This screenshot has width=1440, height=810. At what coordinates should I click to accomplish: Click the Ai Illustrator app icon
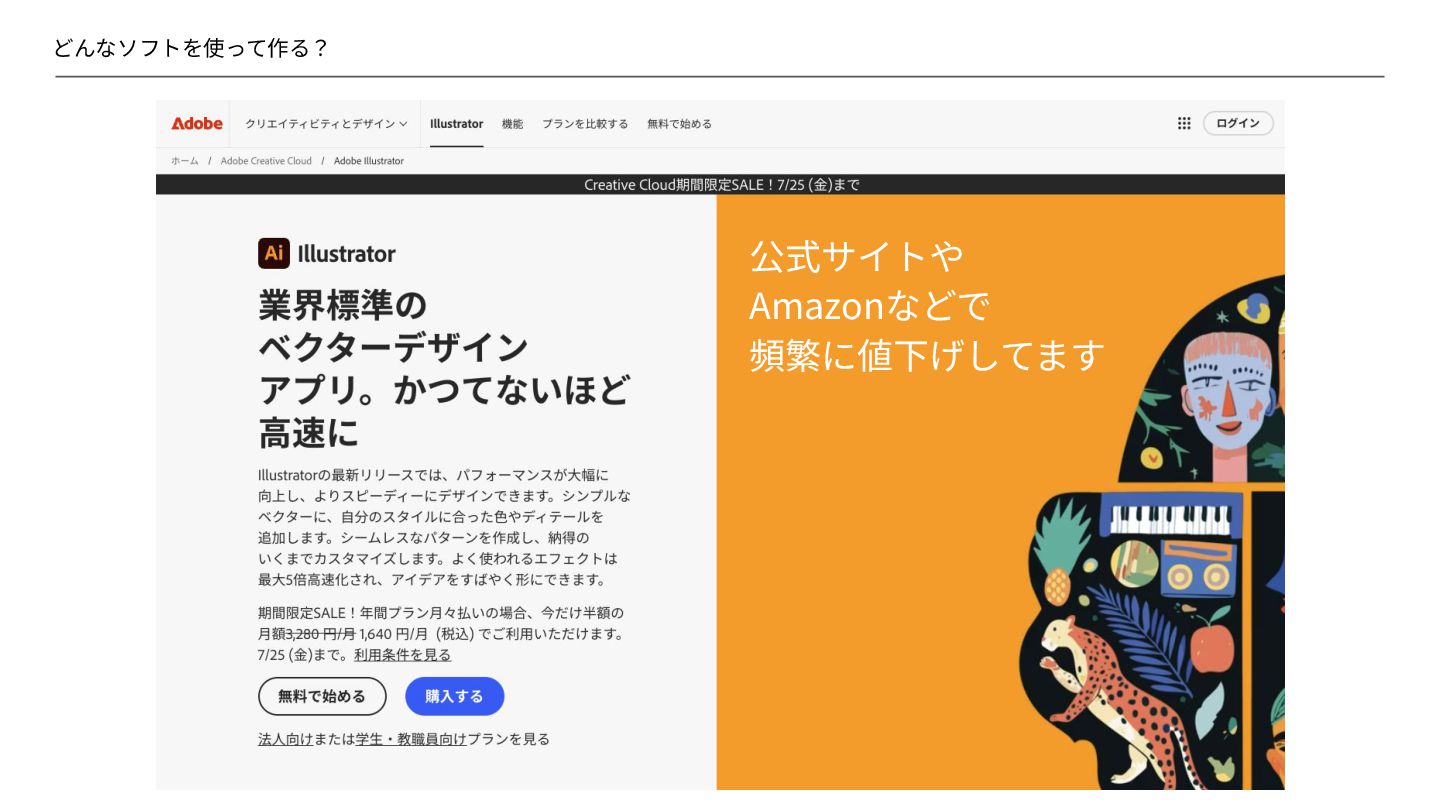[274, 253]
